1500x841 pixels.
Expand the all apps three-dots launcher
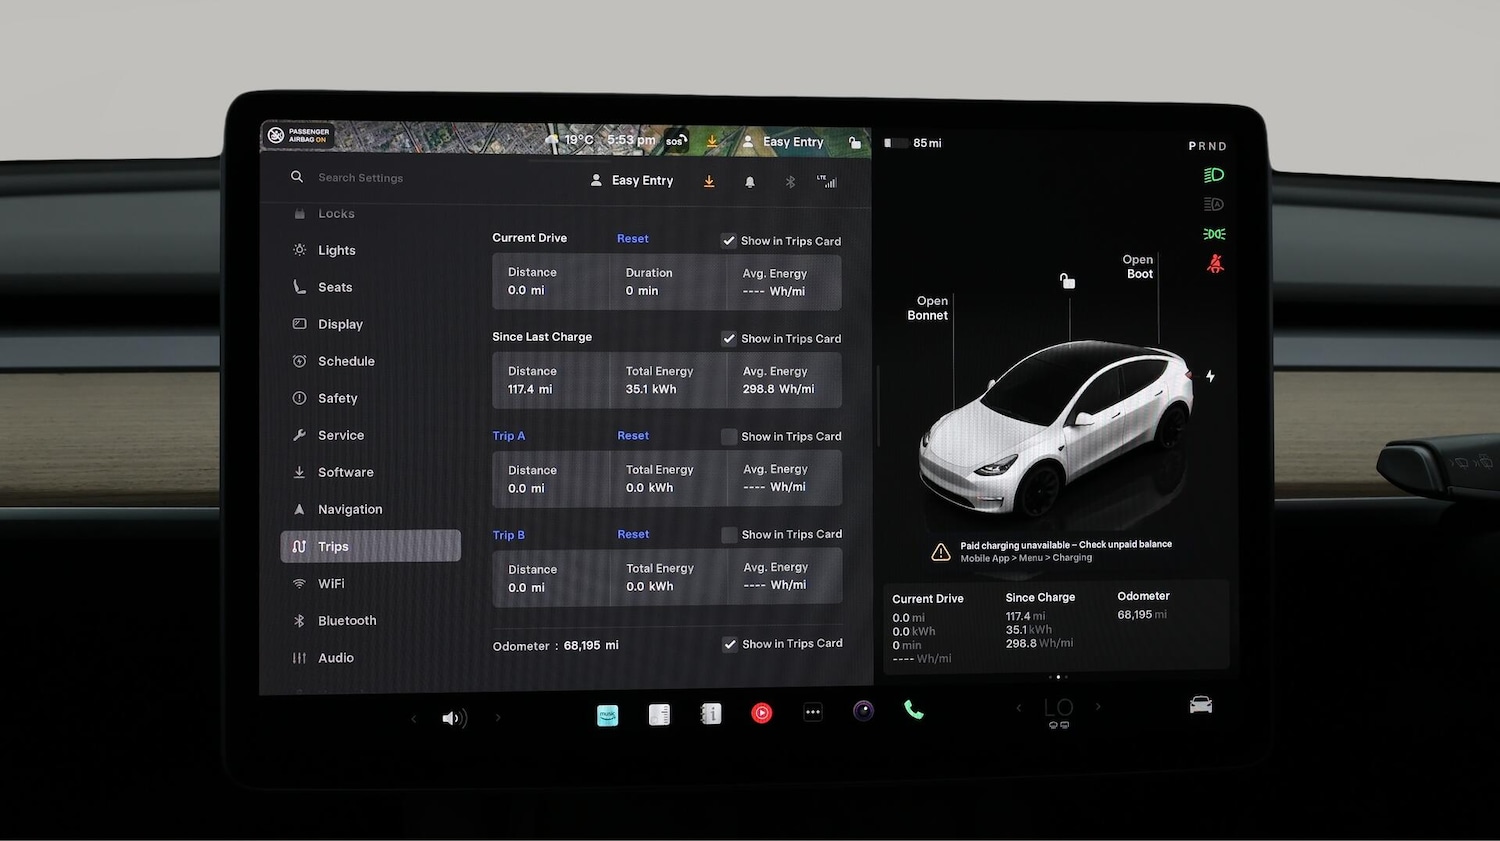coord(813,712)
